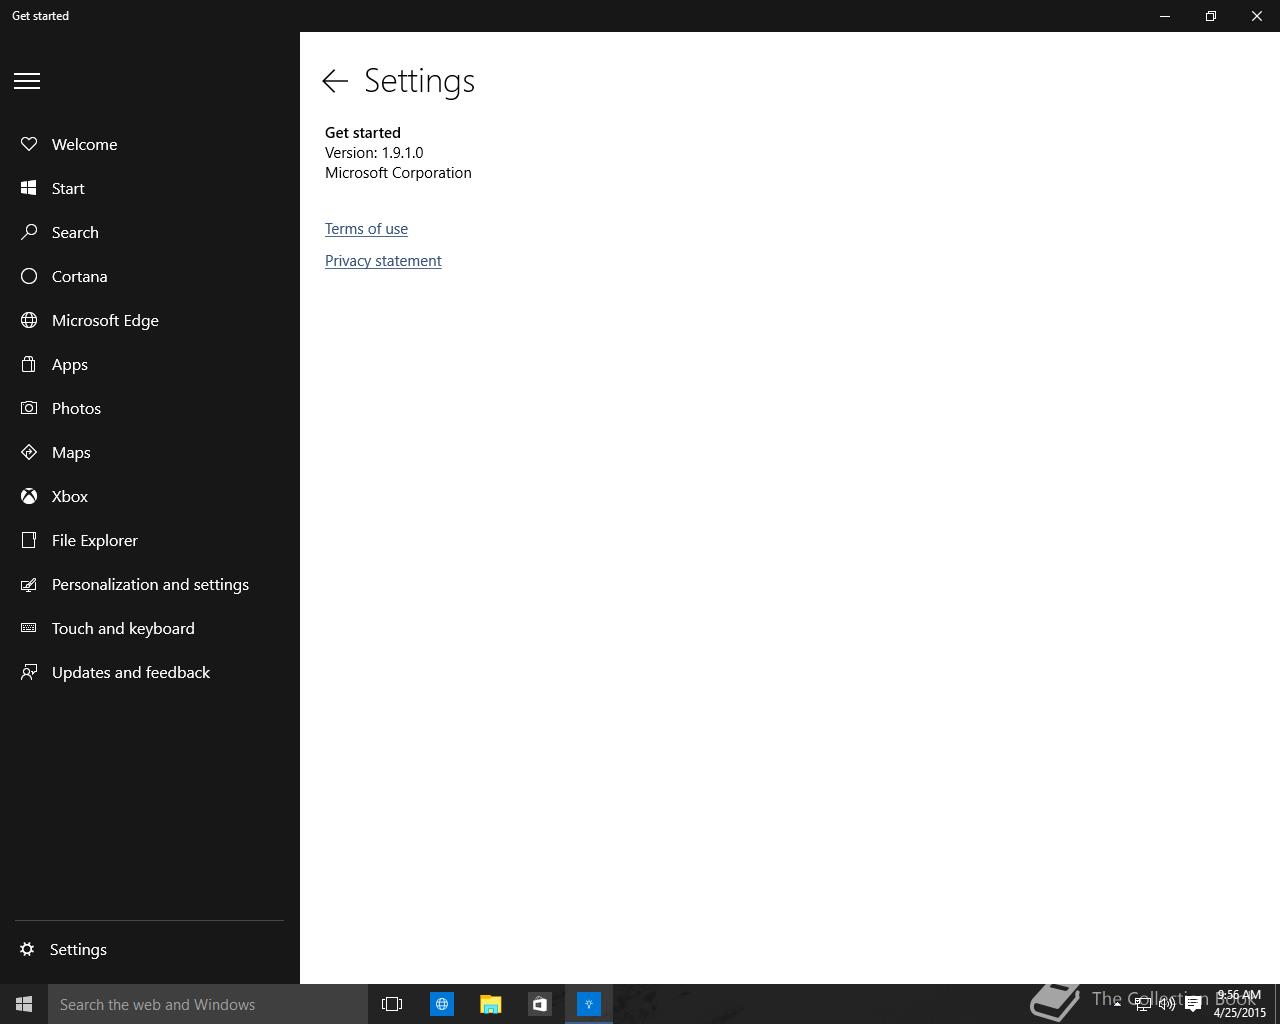The image size is (1280, 1024).
Task: Open Personalization and settings label
Action: pos(150,584)
